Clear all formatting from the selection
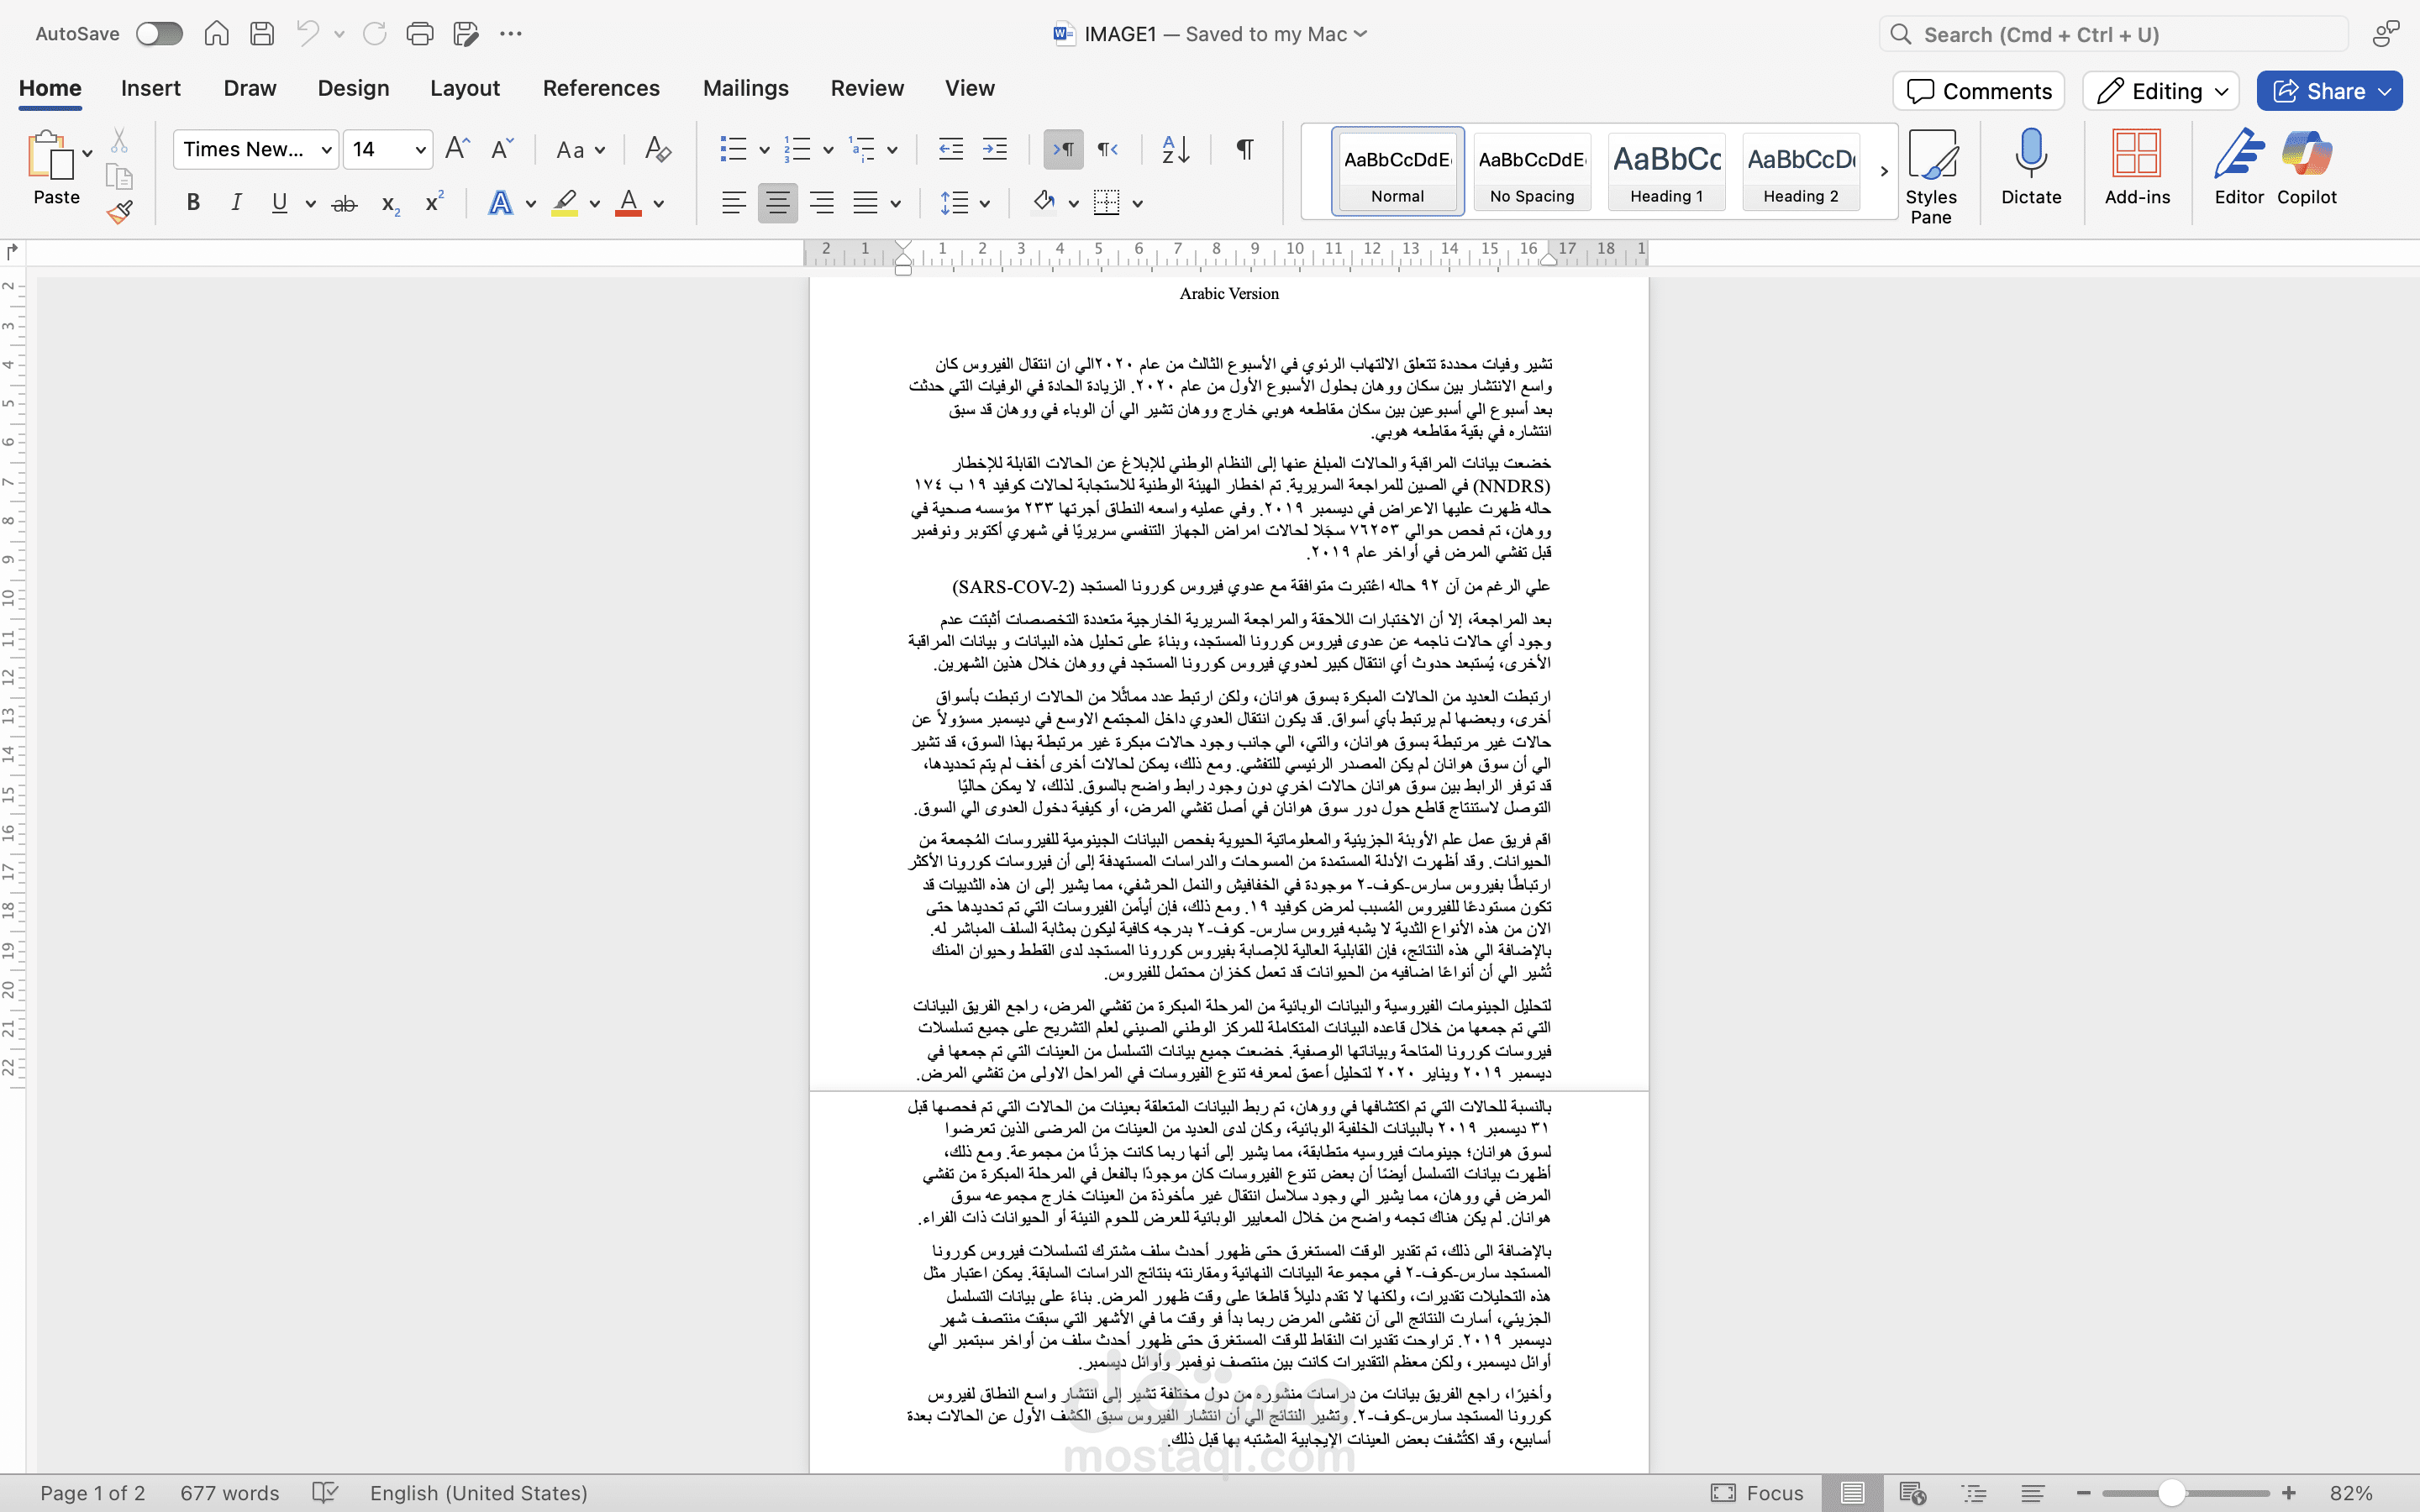2420x1512 pixels. [x=657, y=149]
